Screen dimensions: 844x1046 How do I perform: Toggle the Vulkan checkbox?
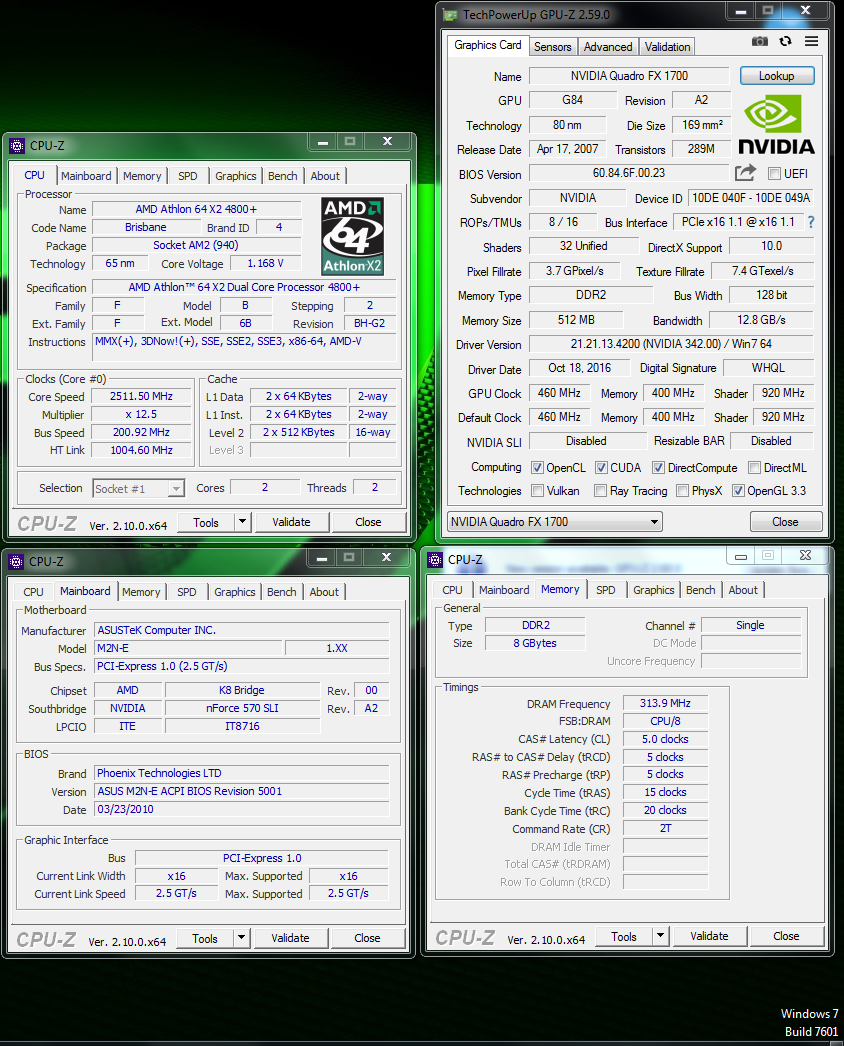tap(537, 491)
